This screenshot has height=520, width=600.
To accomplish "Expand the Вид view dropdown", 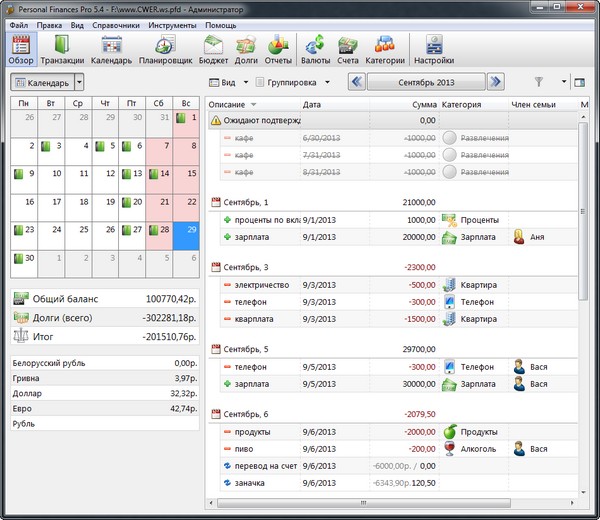I will [x=228, y=82].
